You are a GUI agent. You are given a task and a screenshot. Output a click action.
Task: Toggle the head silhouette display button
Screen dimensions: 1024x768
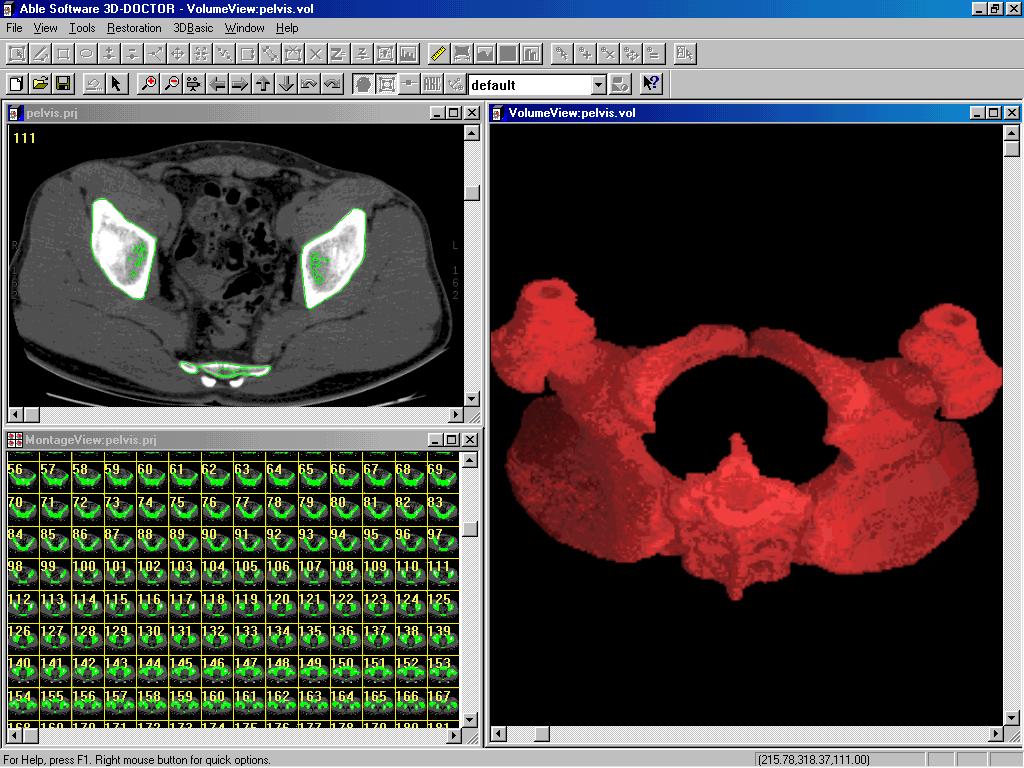363,84
